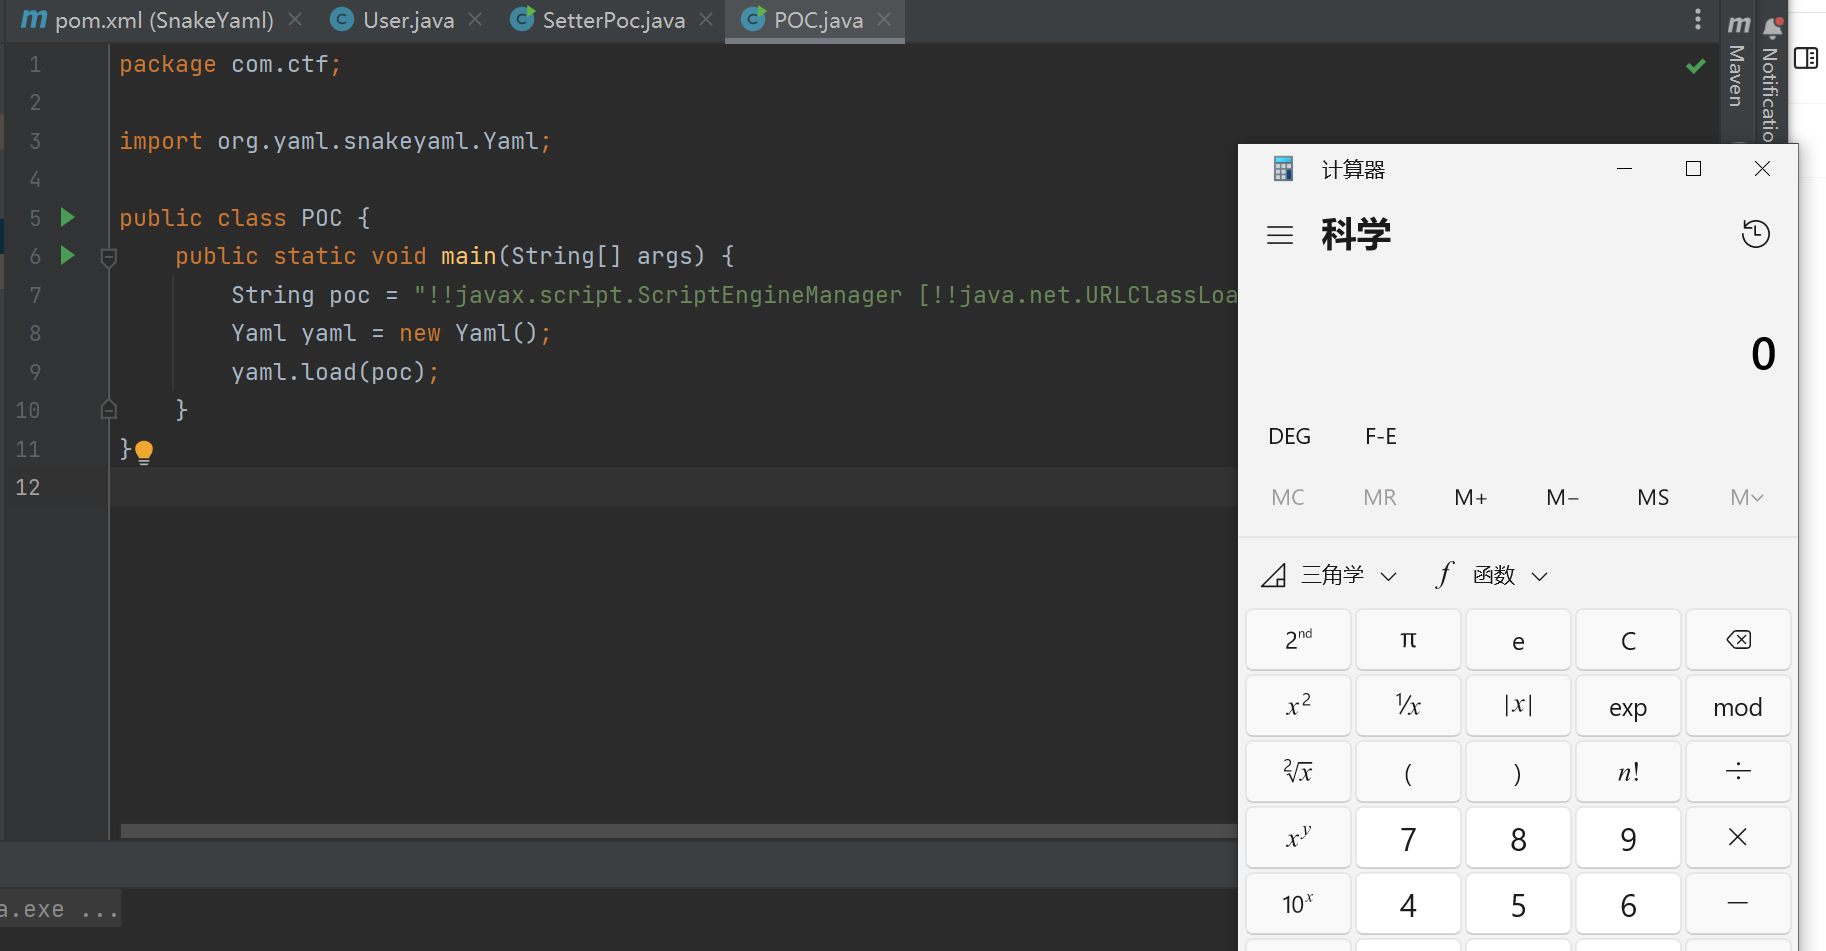Click the square root key

click(x=1298, y=772)
